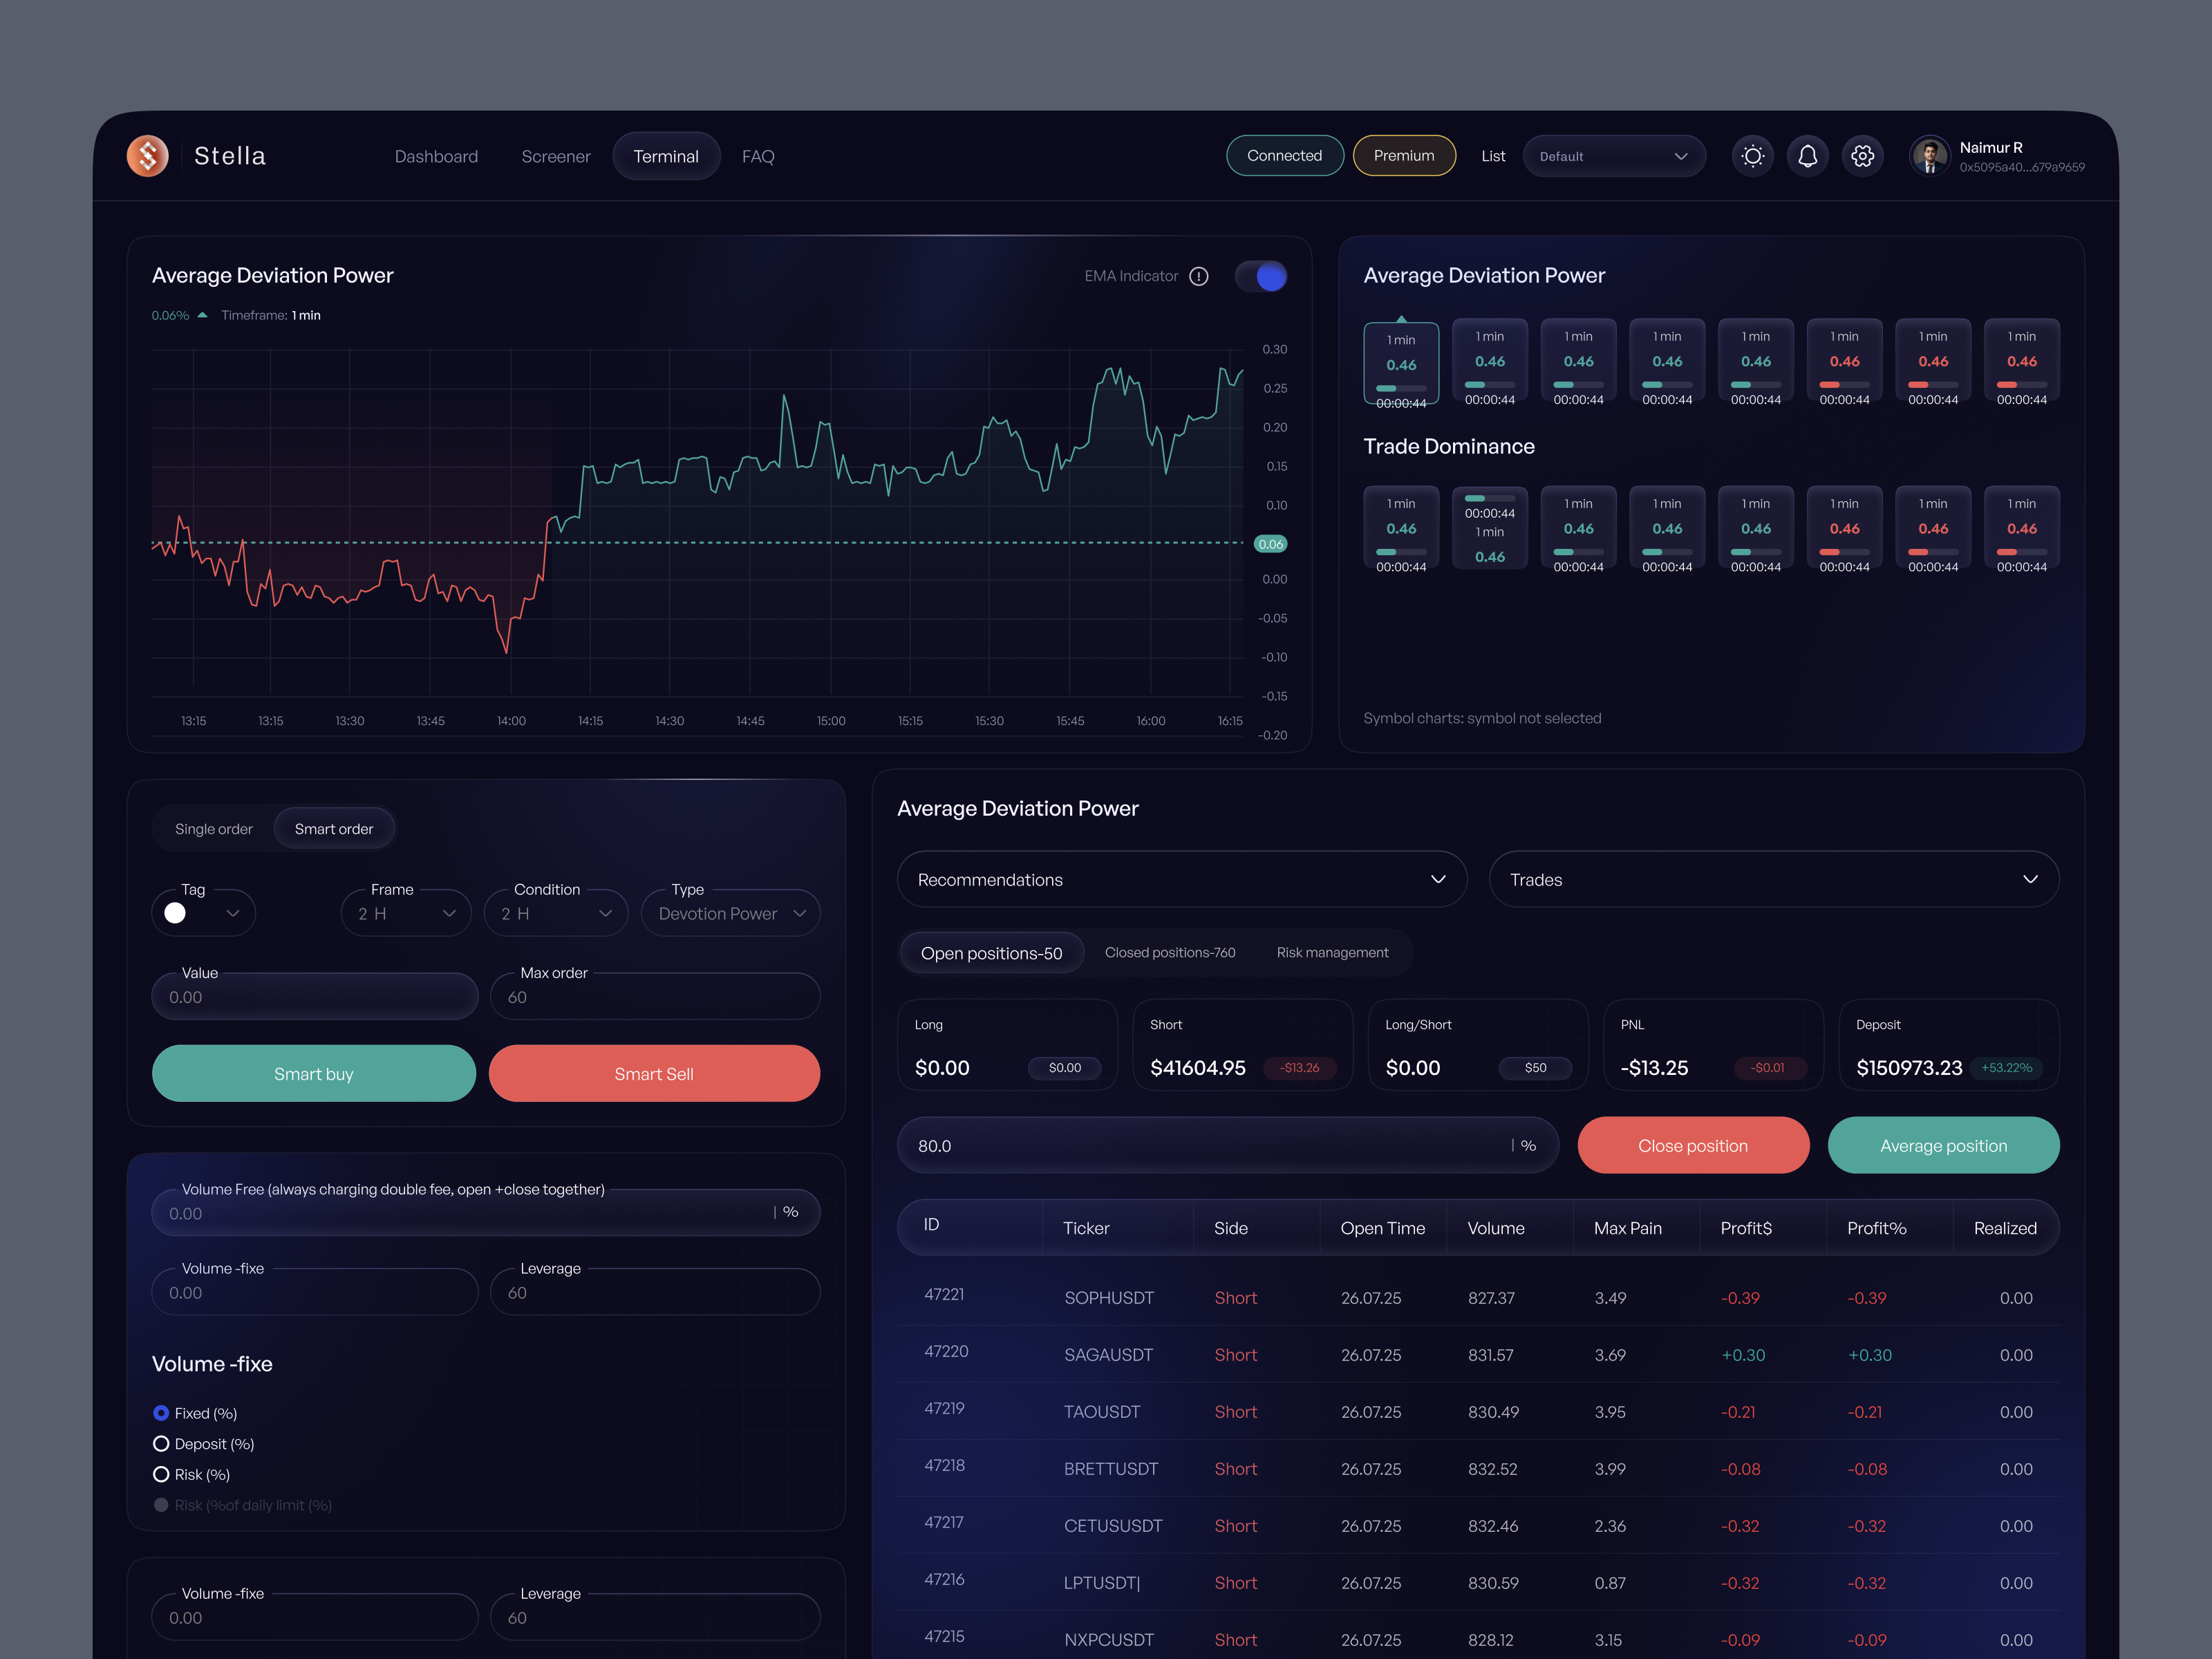
Task: Select the Deposit (%) radio button
Action: pos(161,1443)
